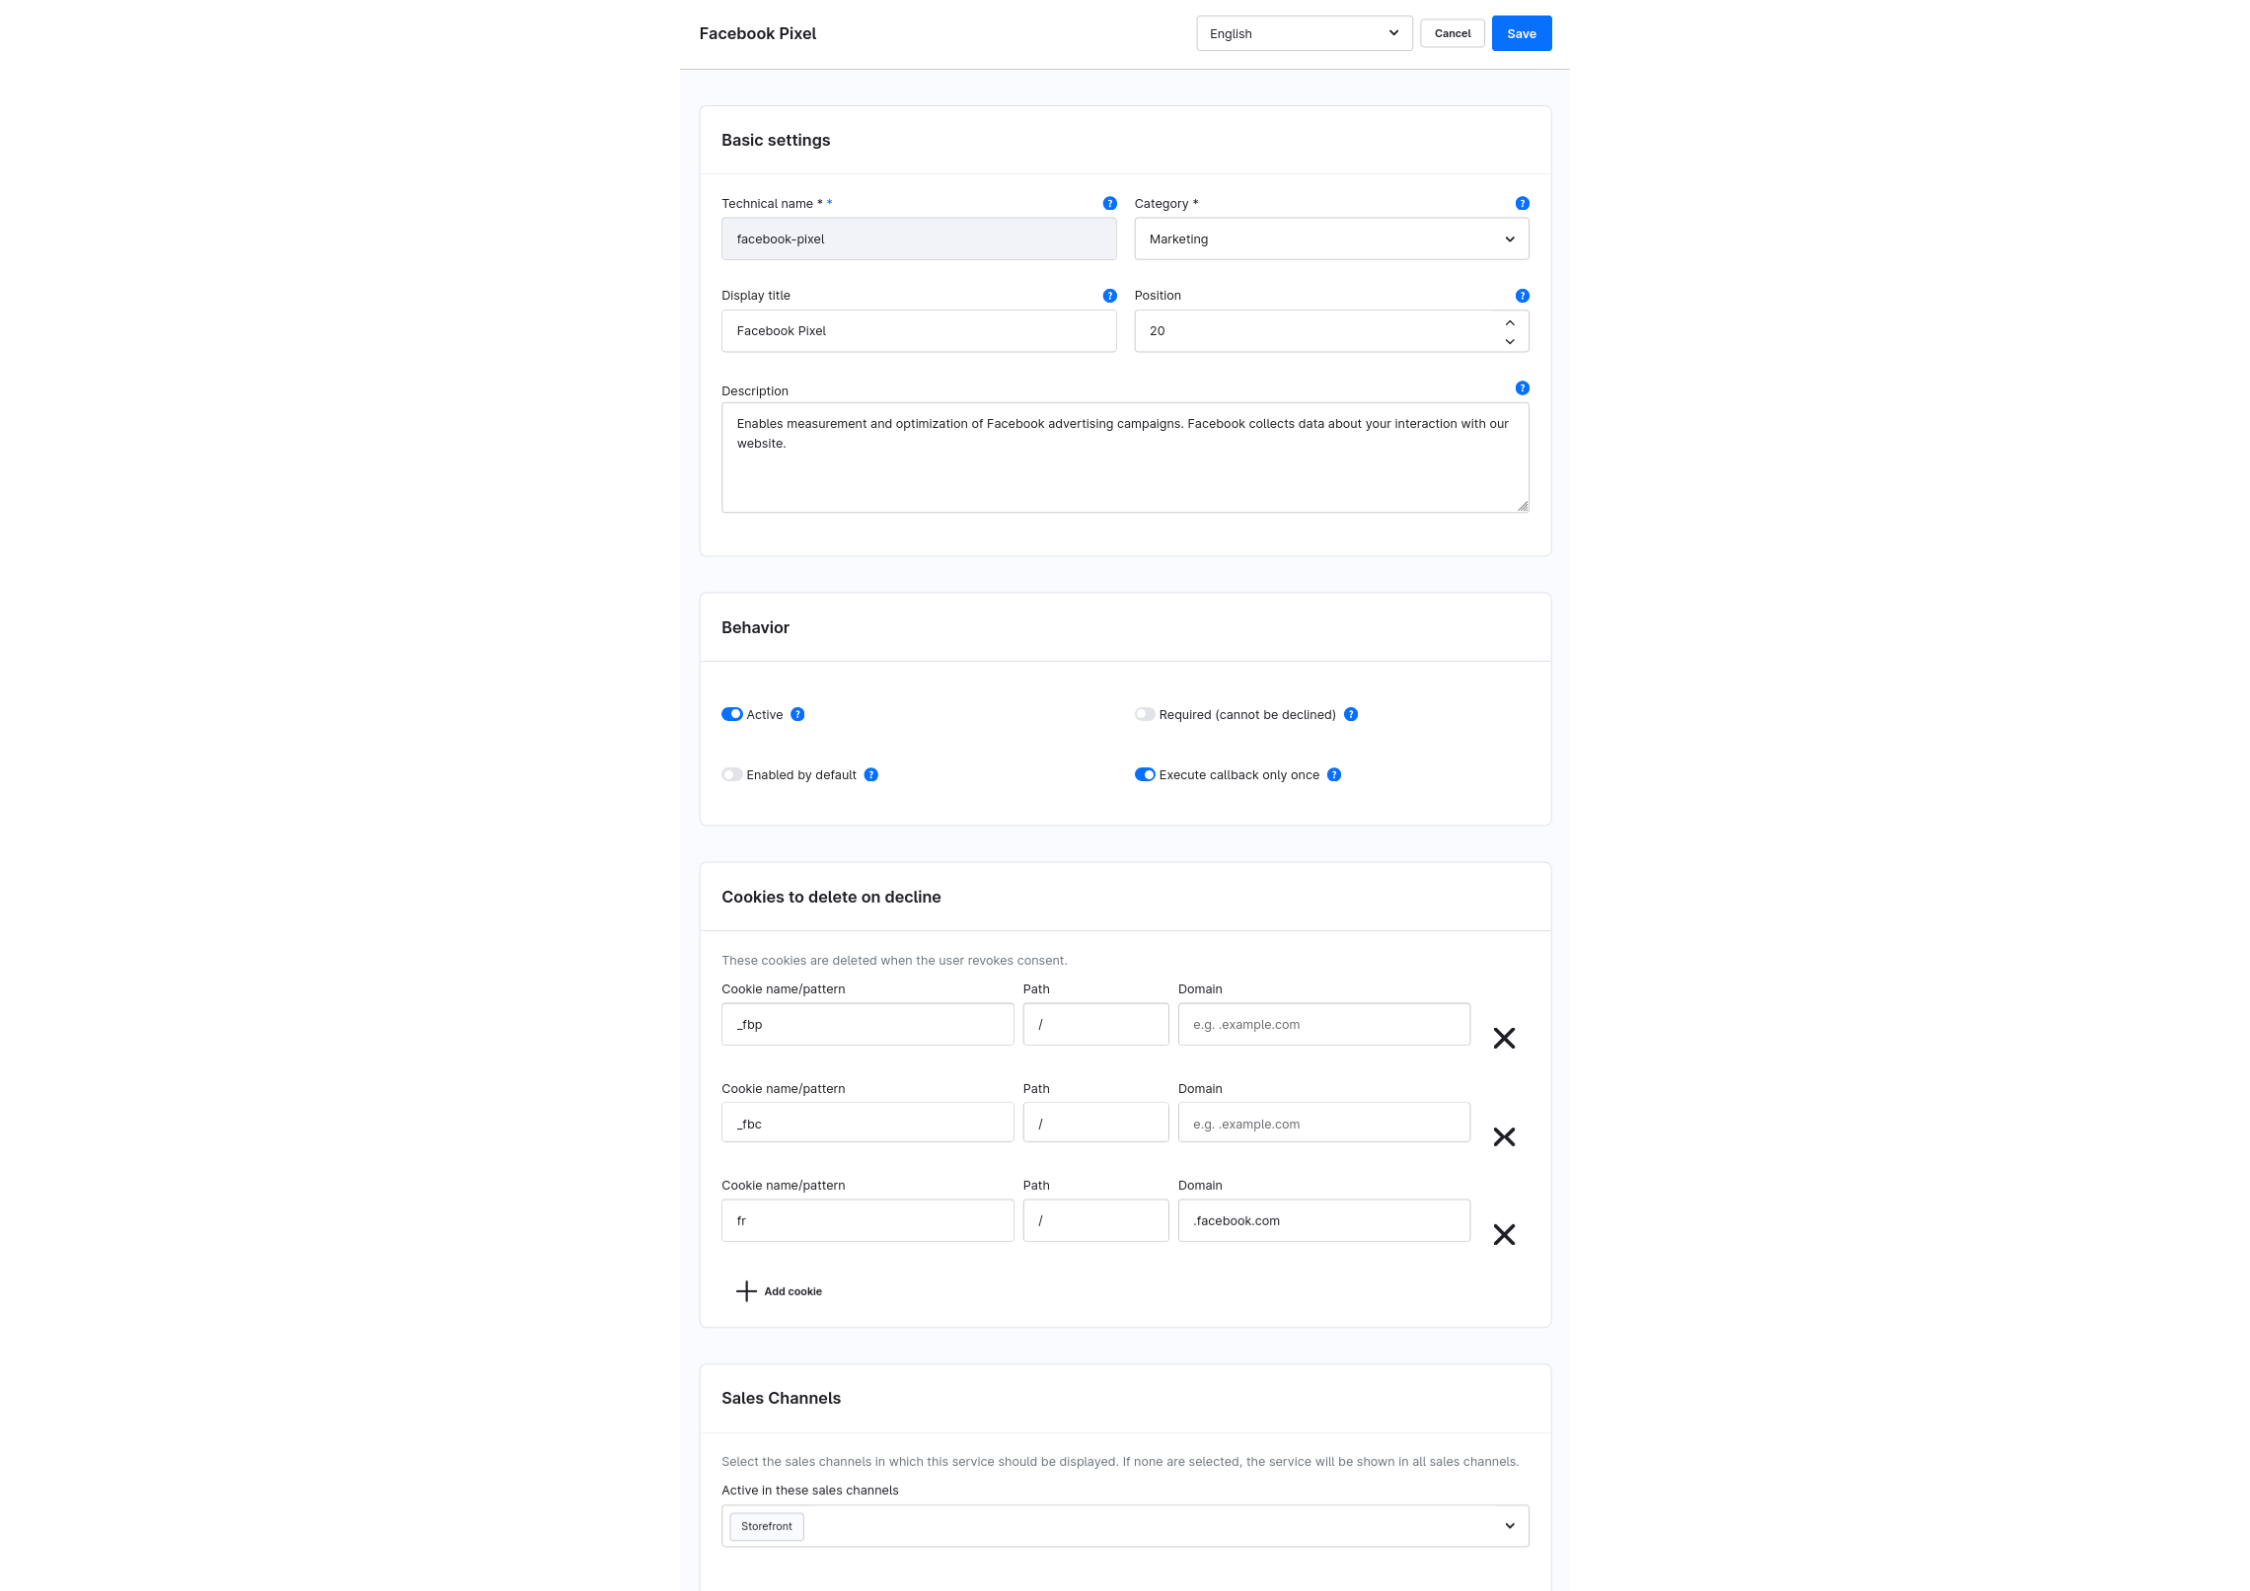Viewport: 2250px width, 1591px height.
Task: Click the Sales Channels heading
Action: 781,1398
